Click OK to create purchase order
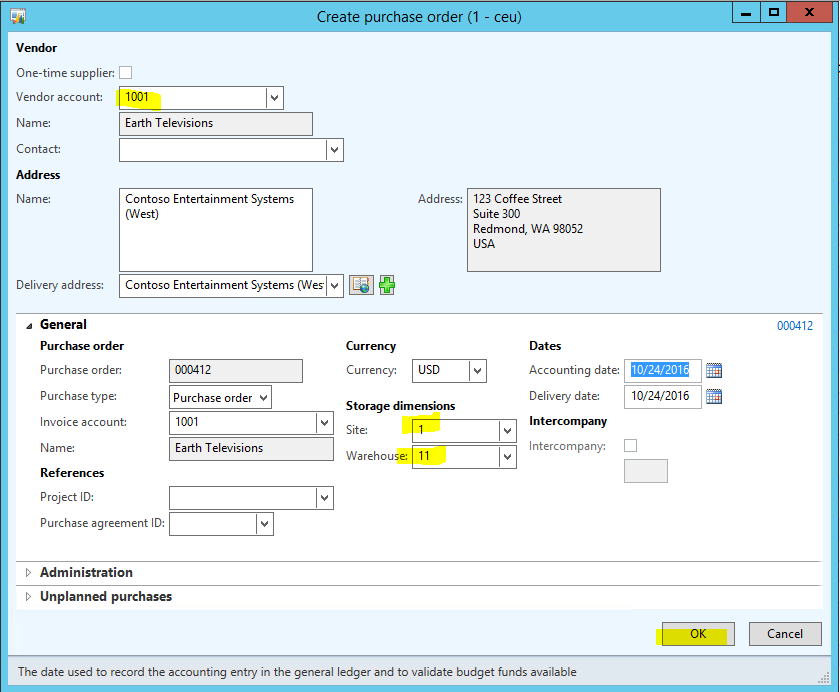840x692 pixels. (x=697, y=633)
